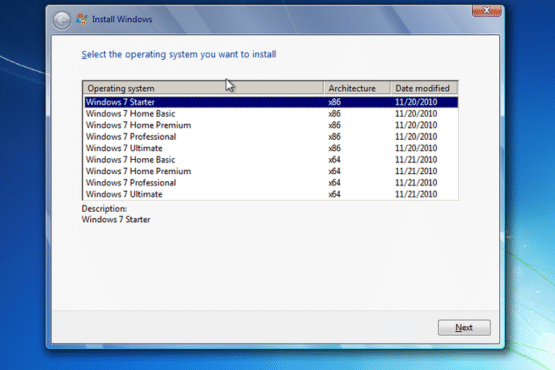This screenshot has width=555, height=370.
Task: Click the 11/21/2010 date in the Windows 7 Ultimate x64 row
Action: tap(416, 194)
